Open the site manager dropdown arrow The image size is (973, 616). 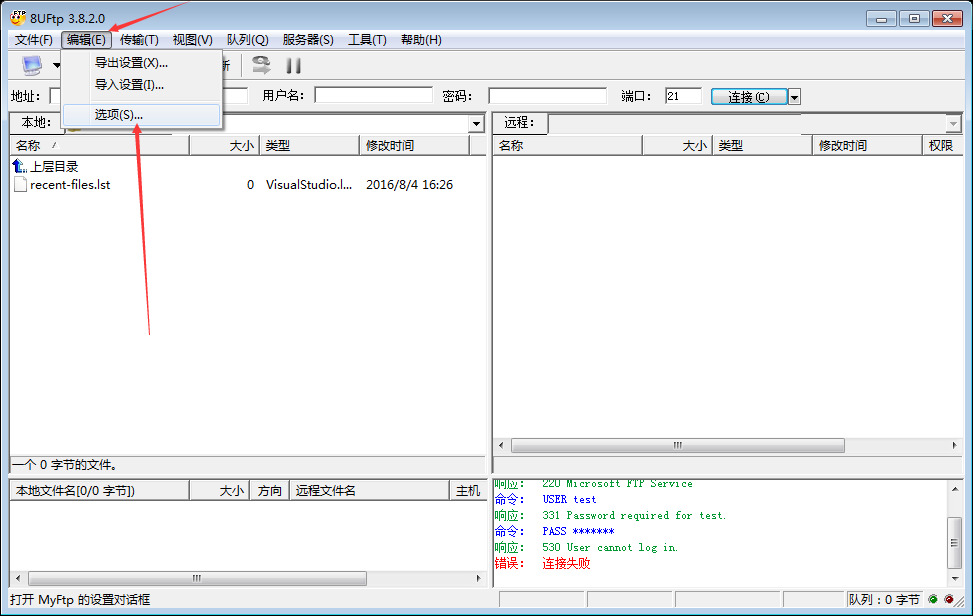[x=57, y=66]
